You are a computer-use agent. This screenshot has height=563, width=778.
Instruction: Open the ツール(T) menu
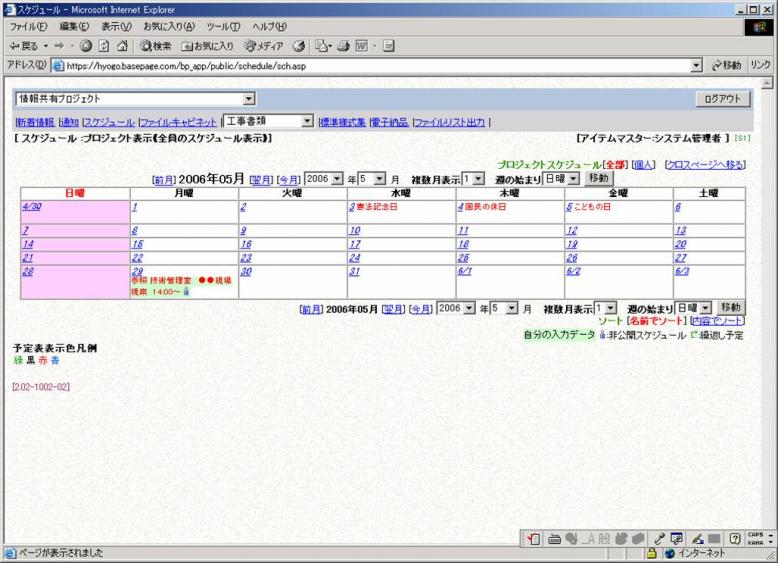pyautogui.click(x=223, y=26)
